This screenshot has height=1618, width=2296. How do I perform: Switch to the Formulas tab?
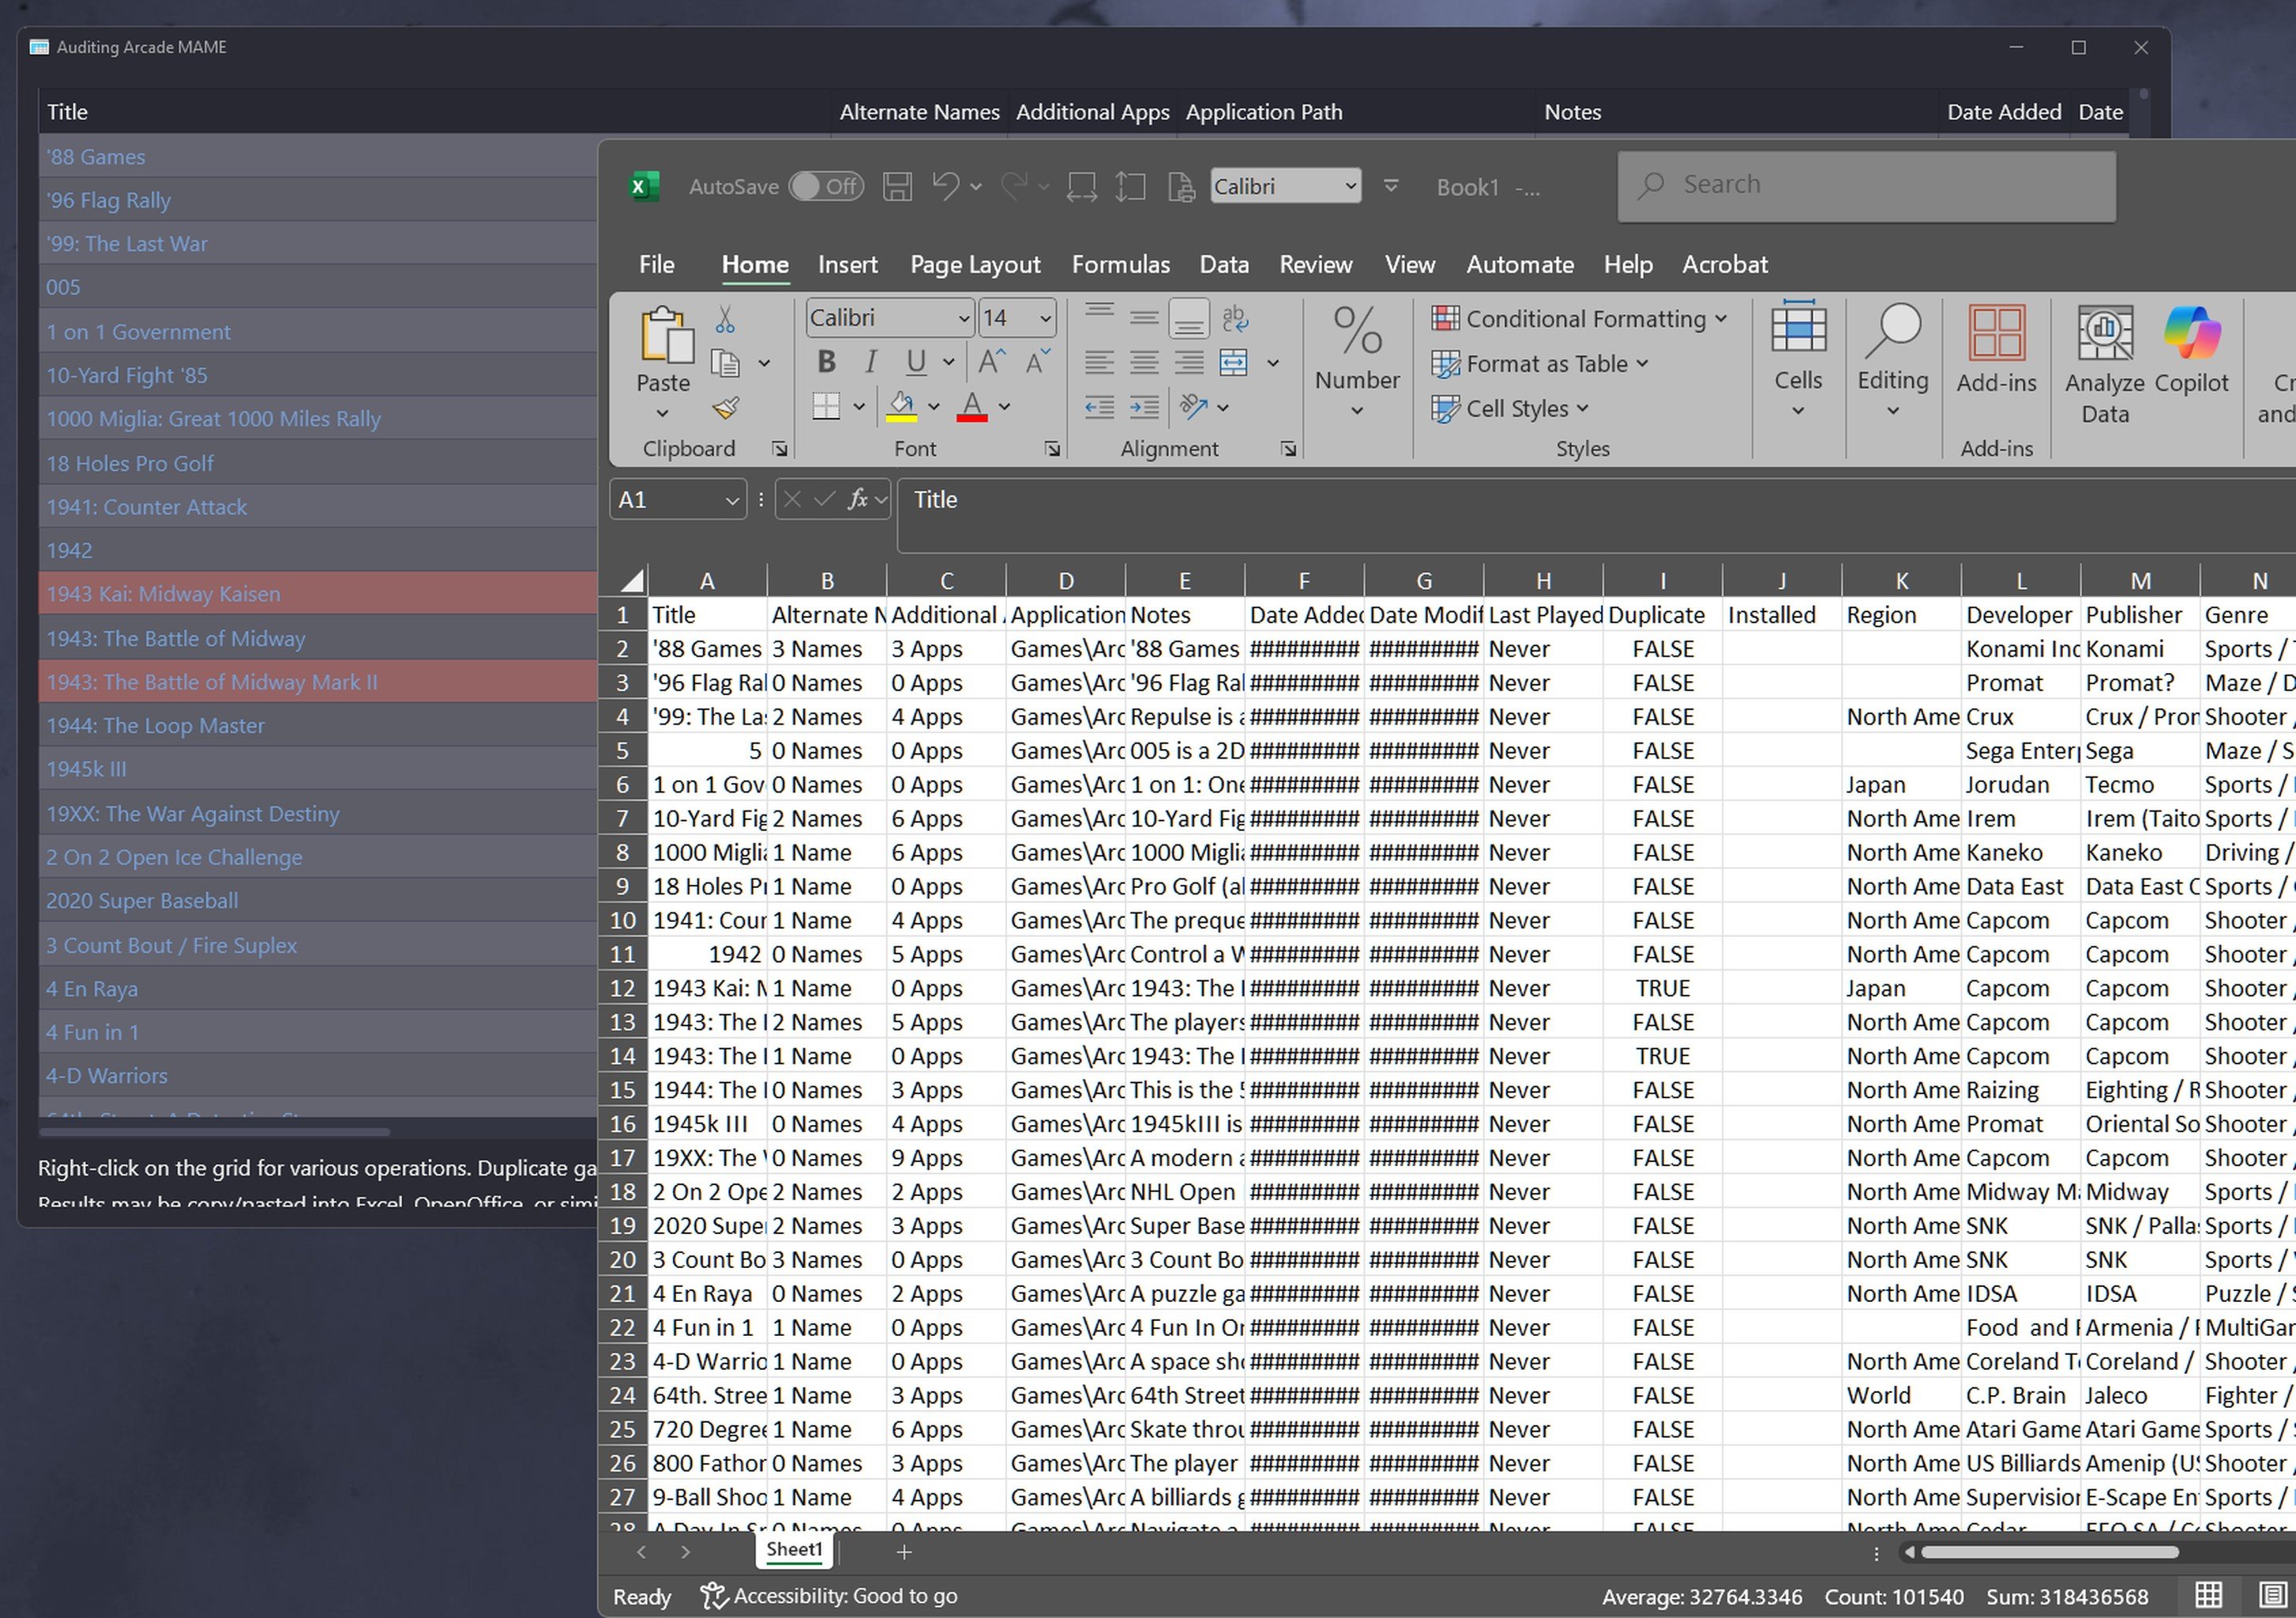tap(1120, 265)
